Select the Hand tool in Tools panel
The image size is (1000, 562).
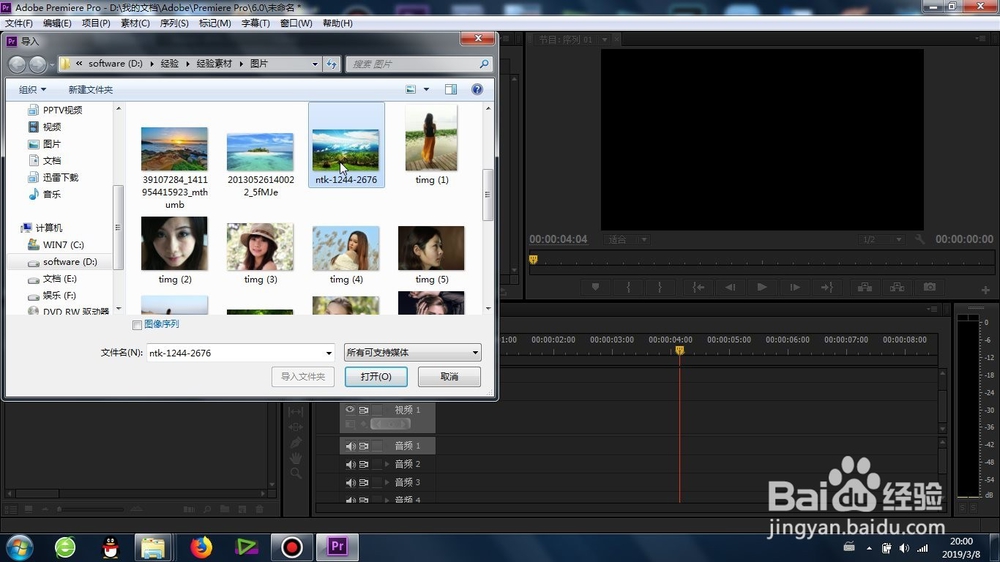point(295,457)
